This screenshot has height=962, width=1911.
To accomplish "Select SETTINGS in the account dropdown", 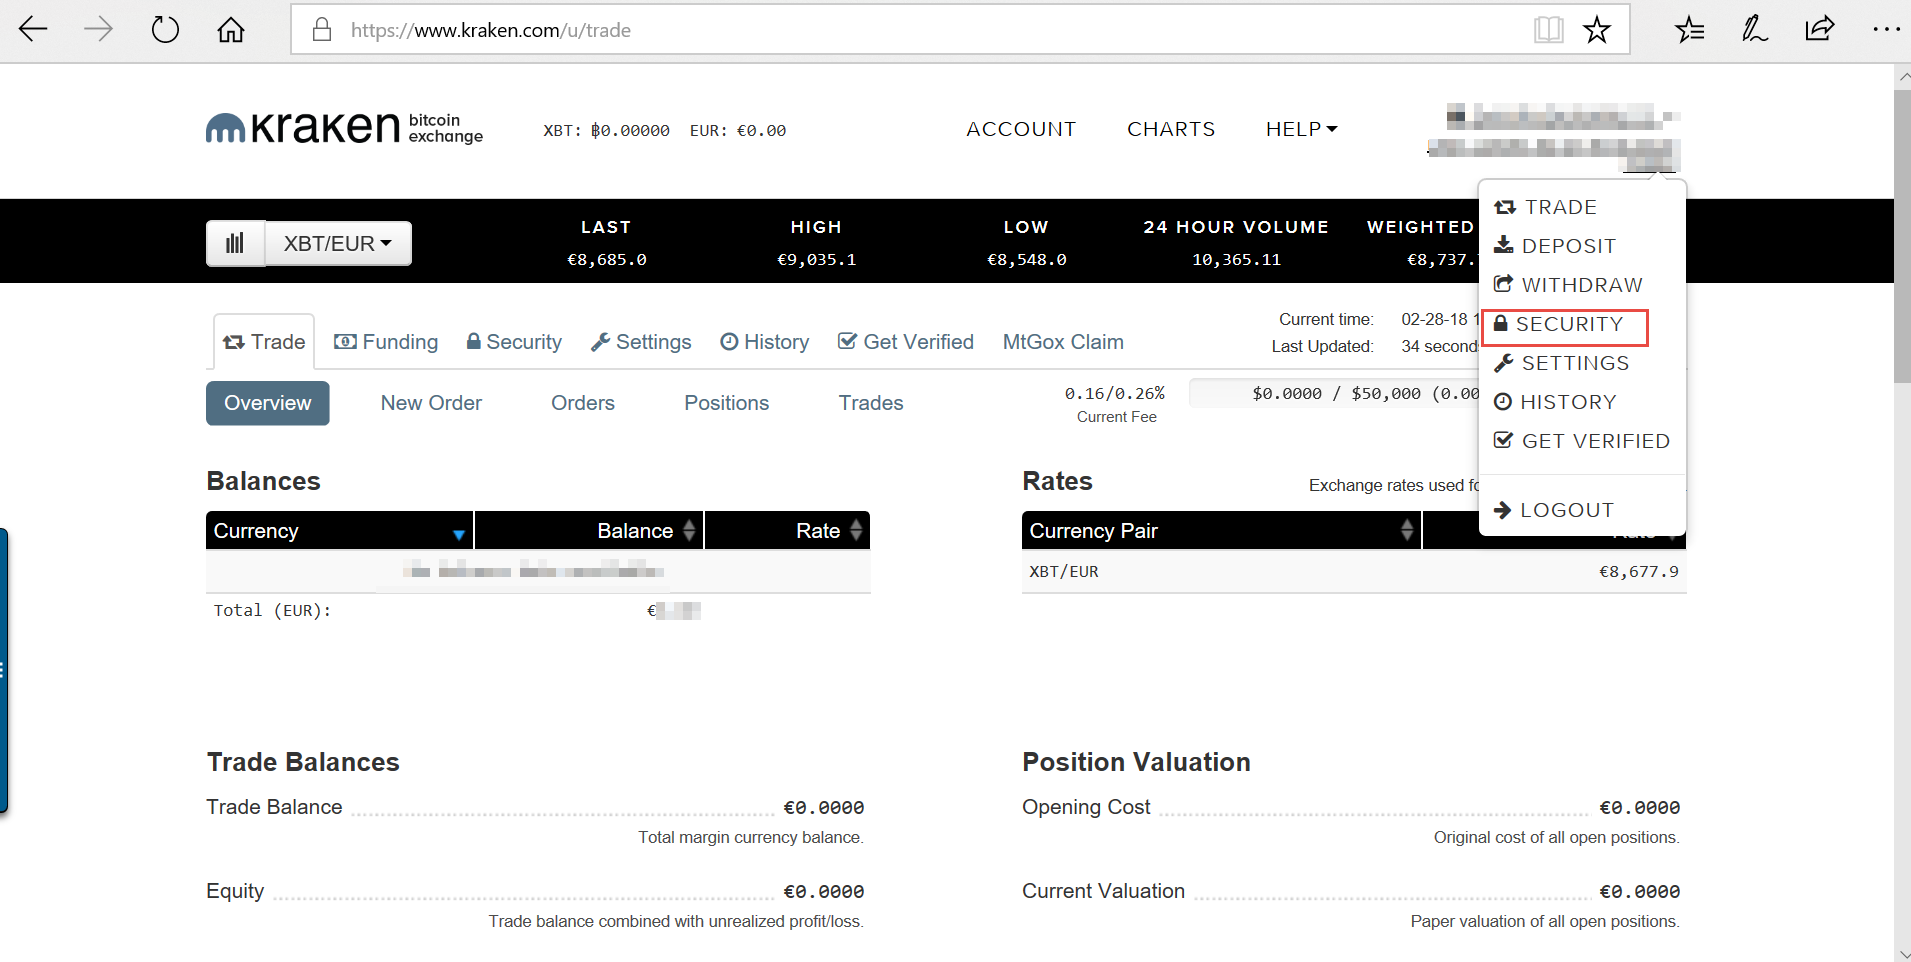I will pos(1561,363).
